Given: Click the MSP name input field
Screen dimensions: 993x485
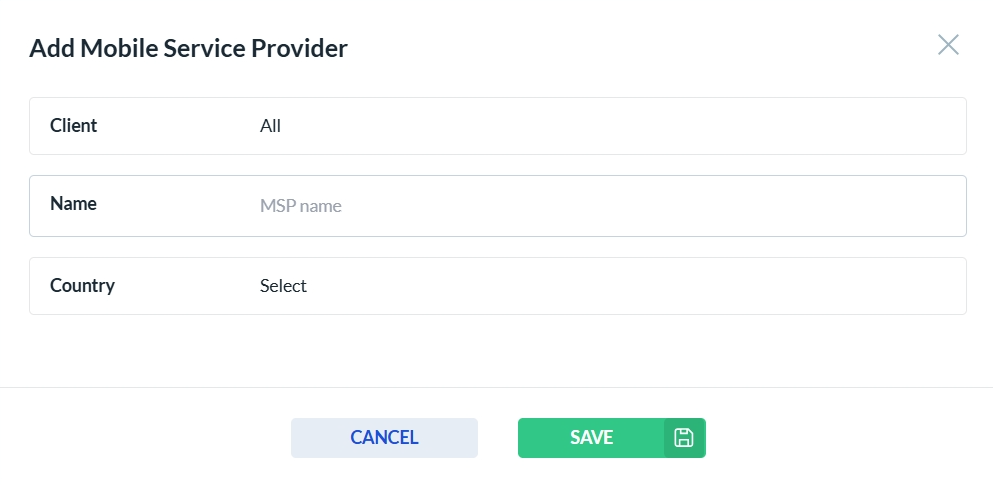Looking at the screenshot, I should (x=610, y=206).
